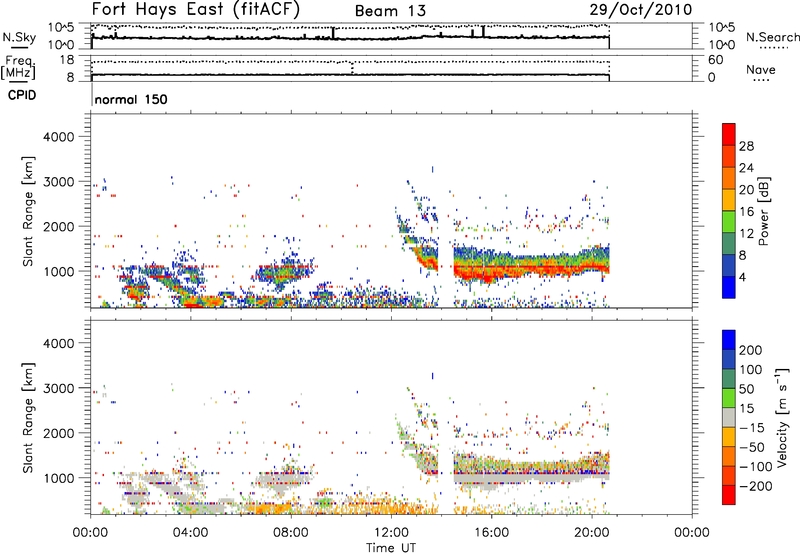Screen dimensions: 800x554
Task: Click the red high-power backscatter band after 16:00
Action: (551, 269)
